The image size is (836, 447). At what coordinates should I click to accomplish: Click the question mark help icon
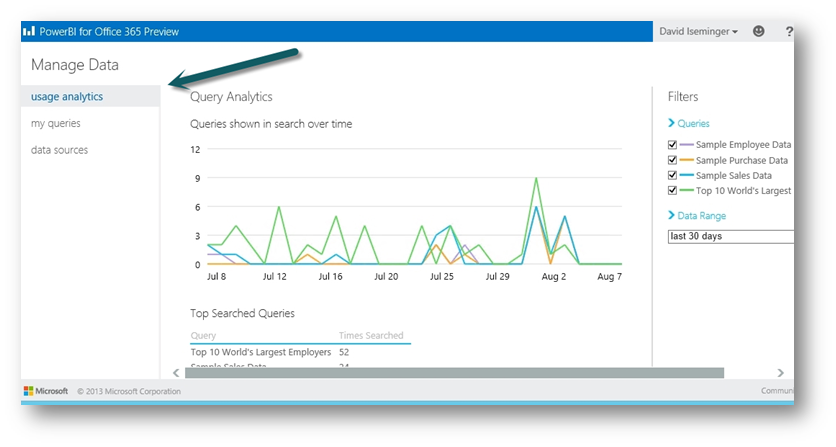point(789,31)
